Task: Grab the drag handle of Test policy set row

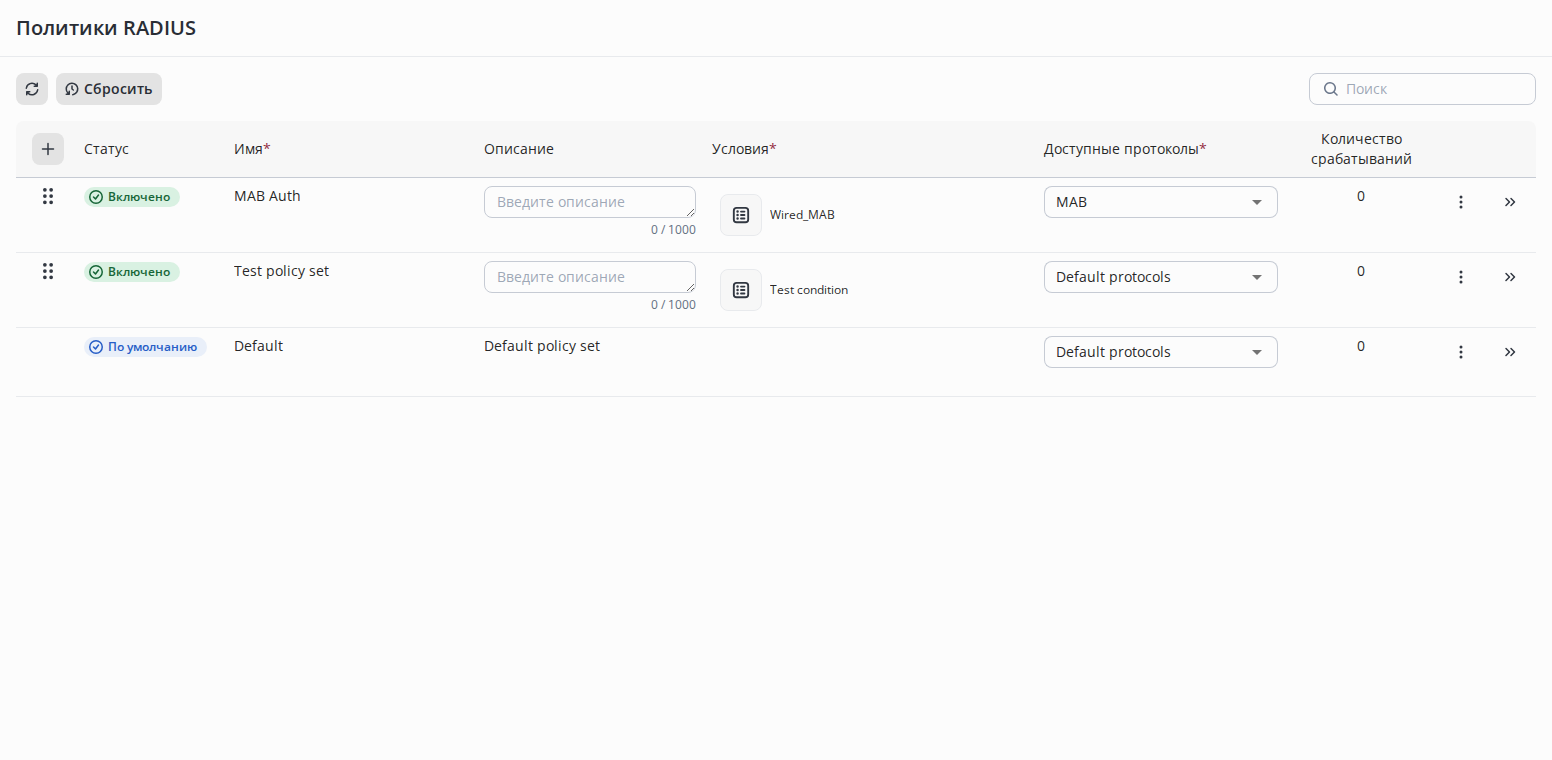Action: [47, 271]
